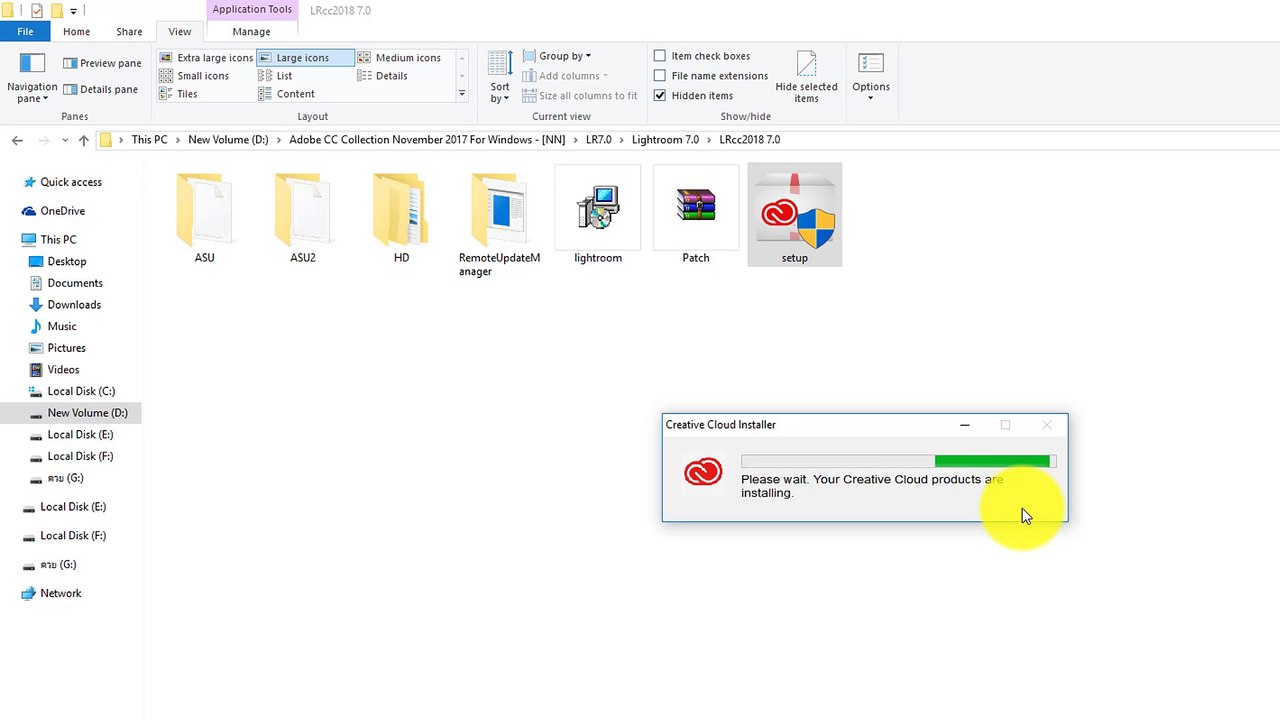Open the Group by dropdown
1280x720 pixels.
pyautogui.click(x=557, y=56)
